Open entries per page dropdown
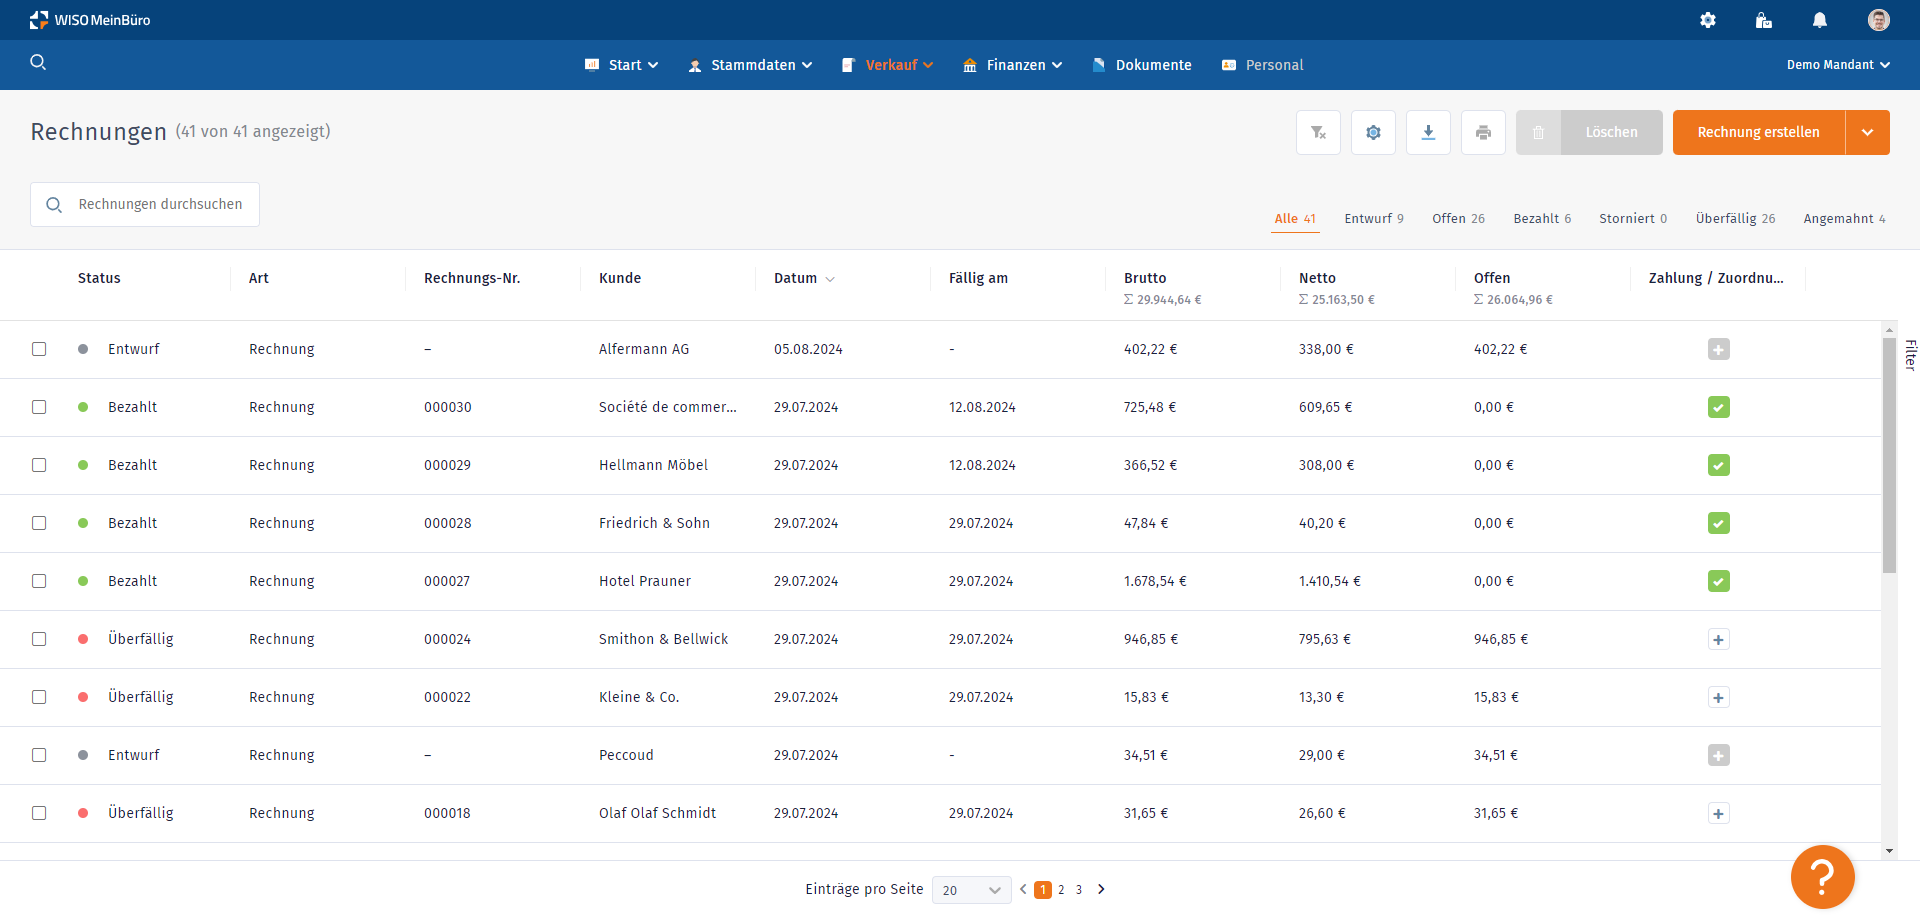The width and height of the screenshot is (1920, 919). coord(971,890)
